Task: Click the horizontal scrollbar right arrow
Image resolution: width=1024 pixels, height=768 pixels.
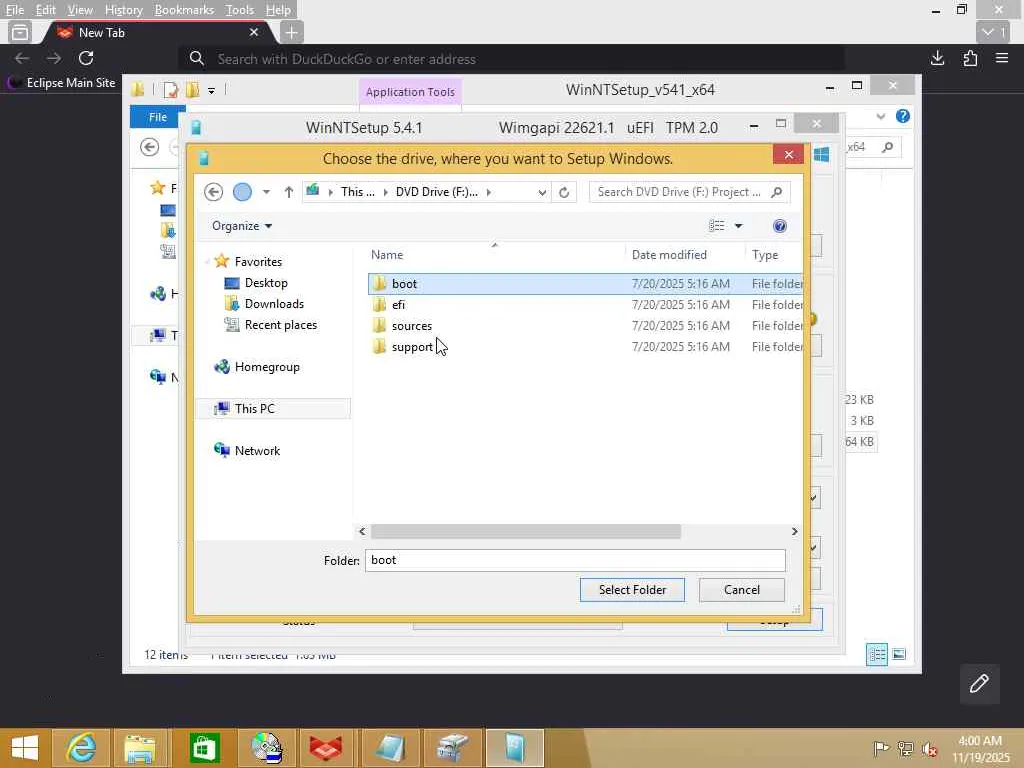Action: [794, 532]
